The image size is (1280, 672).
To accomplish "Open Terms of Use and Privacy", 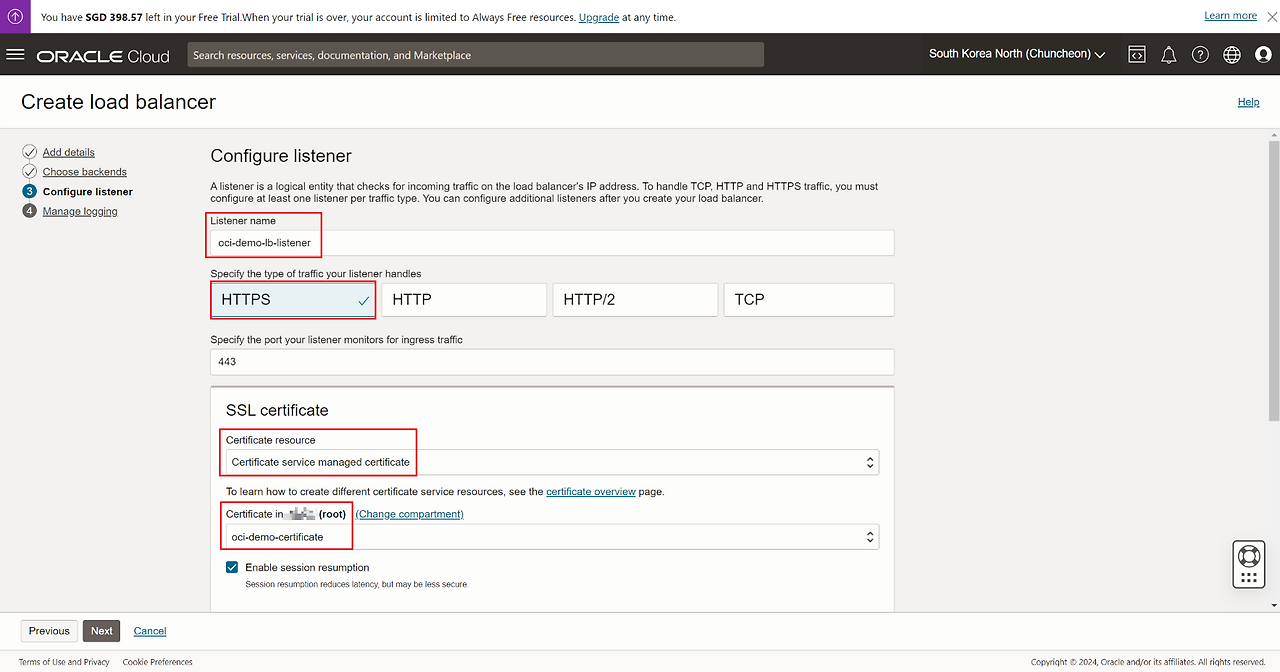I will point(64,662).
